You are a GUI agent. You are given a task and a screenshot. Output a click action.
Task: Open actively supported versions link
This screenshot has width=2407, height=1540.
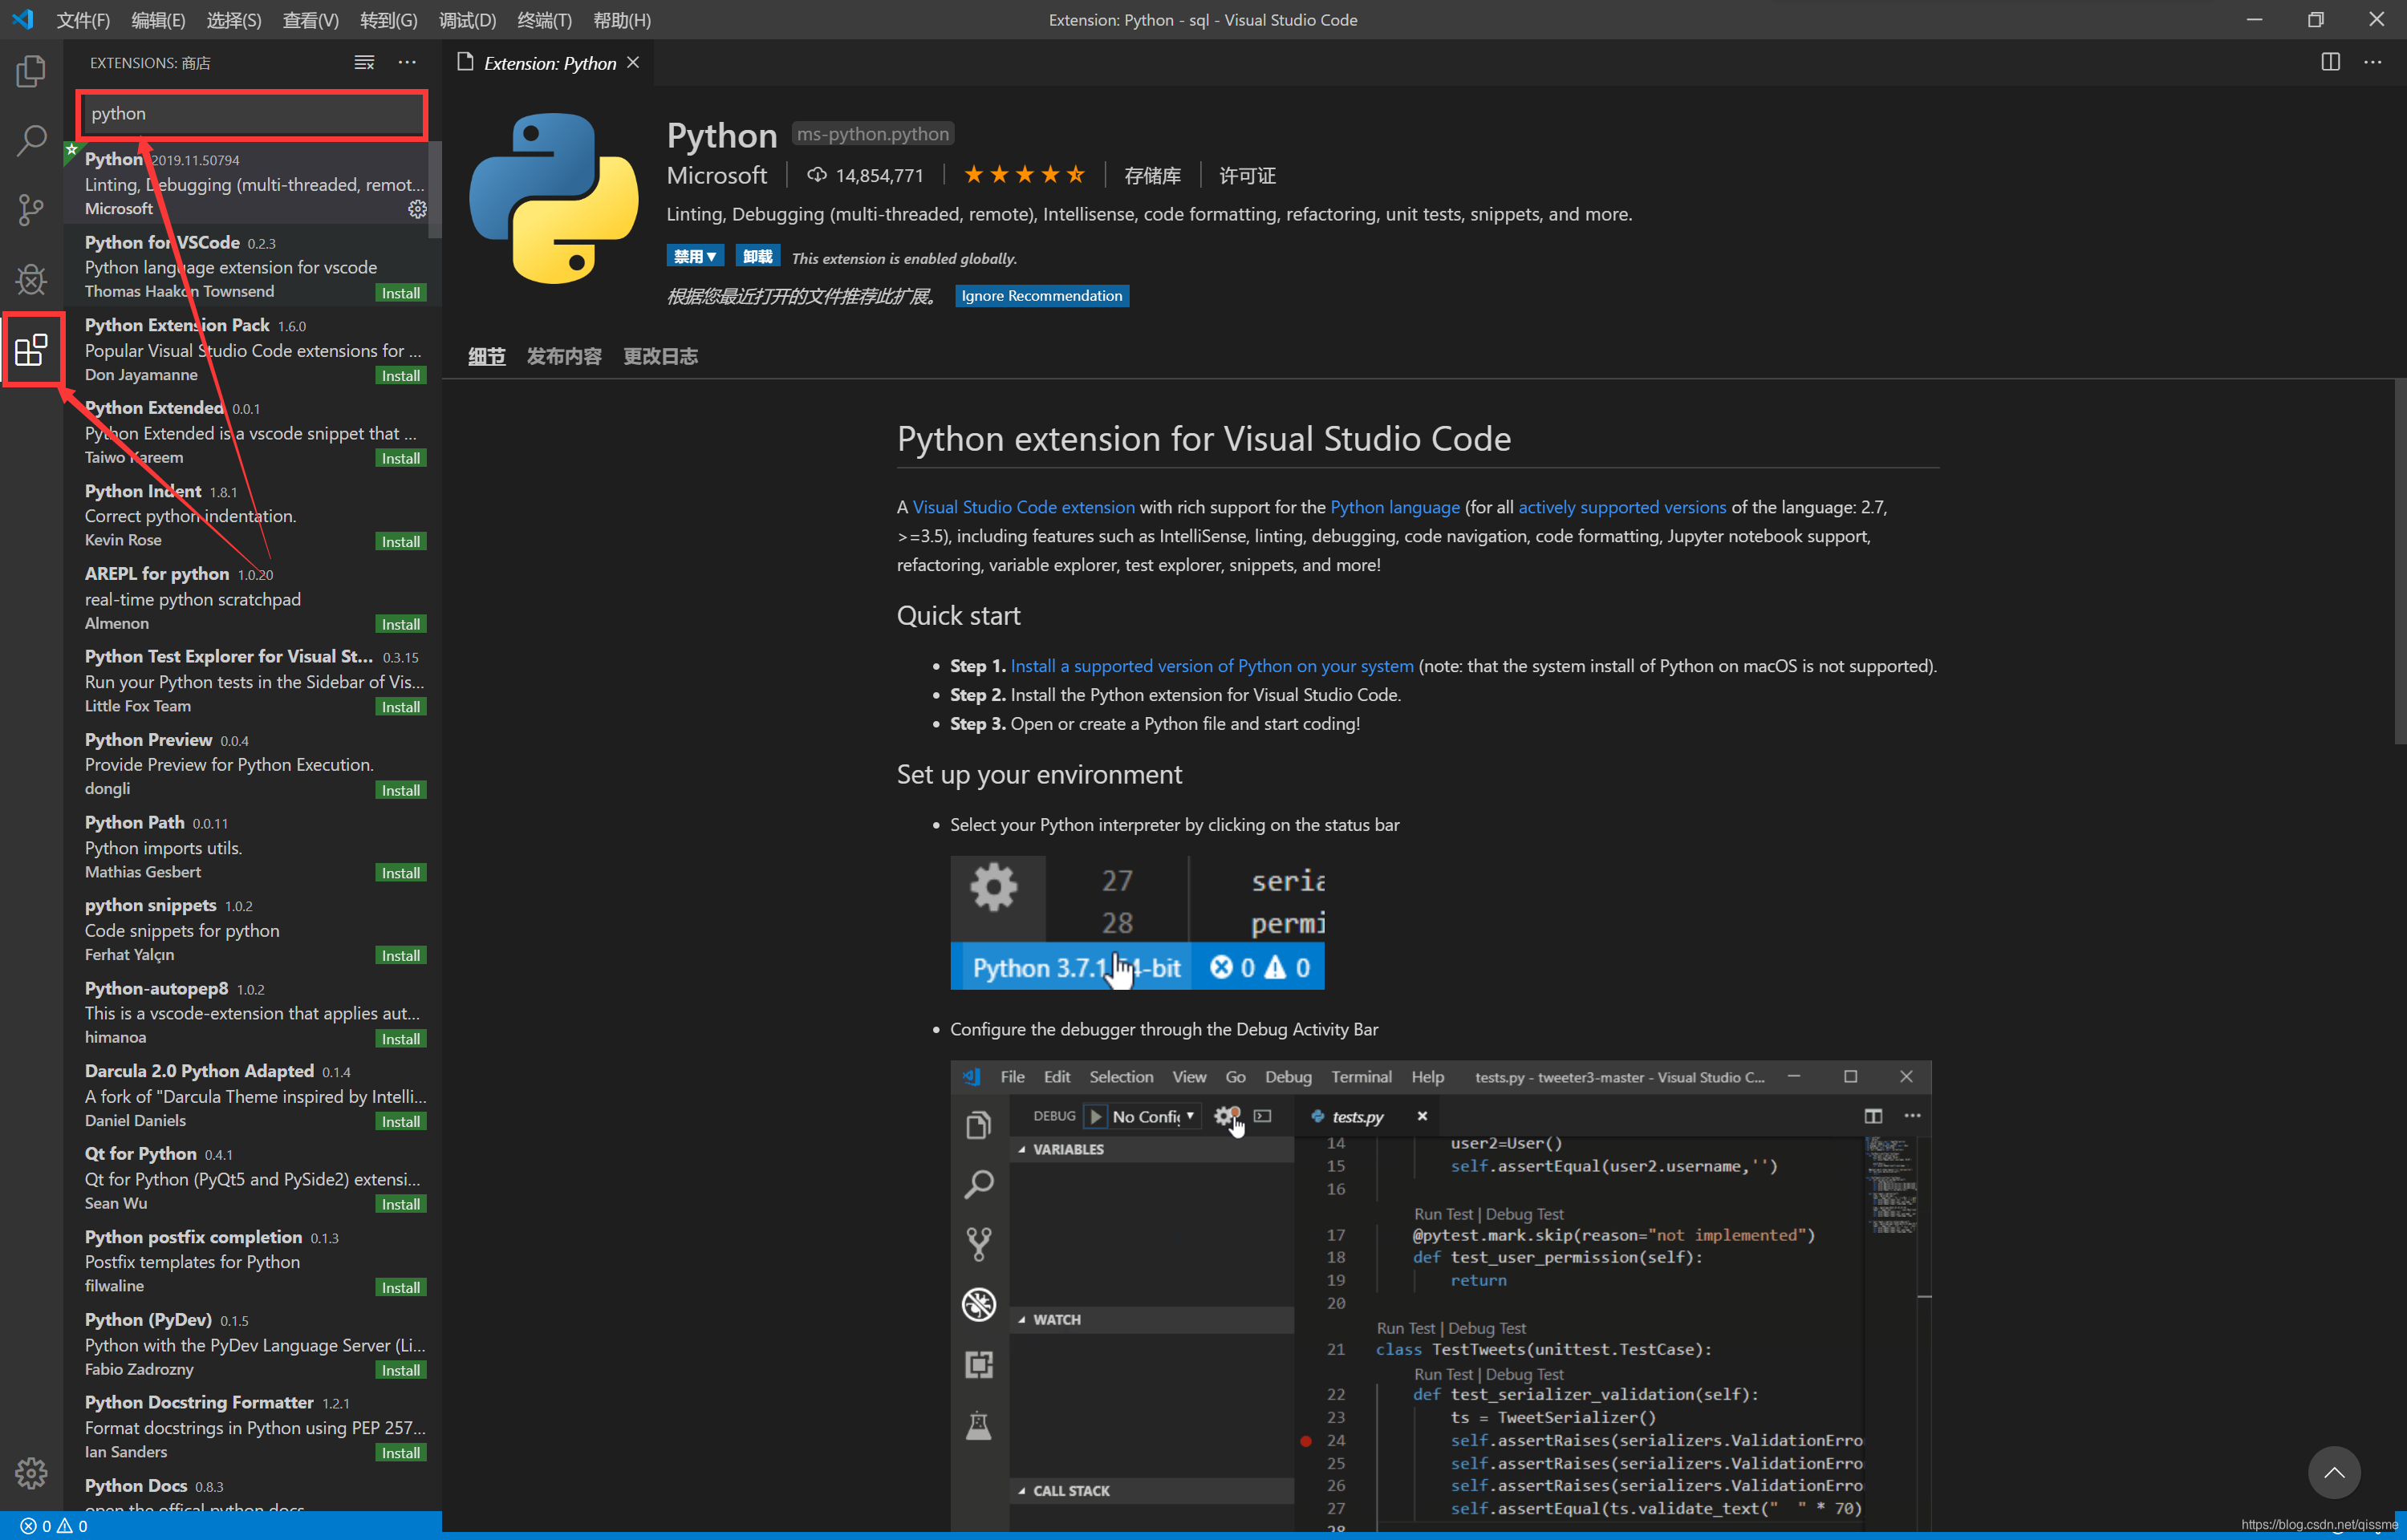tap(1622, 507)
